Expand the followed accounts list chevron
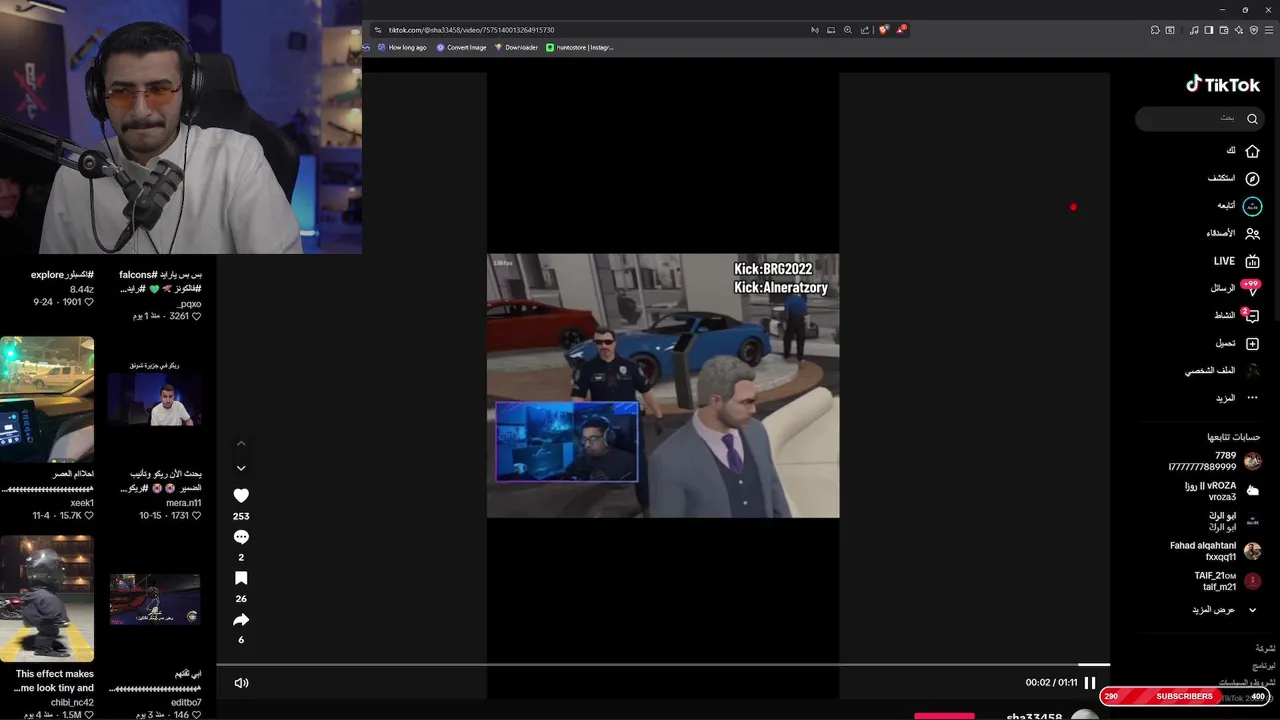The height and width of the screenshot is (720, 1280). 1252,610
